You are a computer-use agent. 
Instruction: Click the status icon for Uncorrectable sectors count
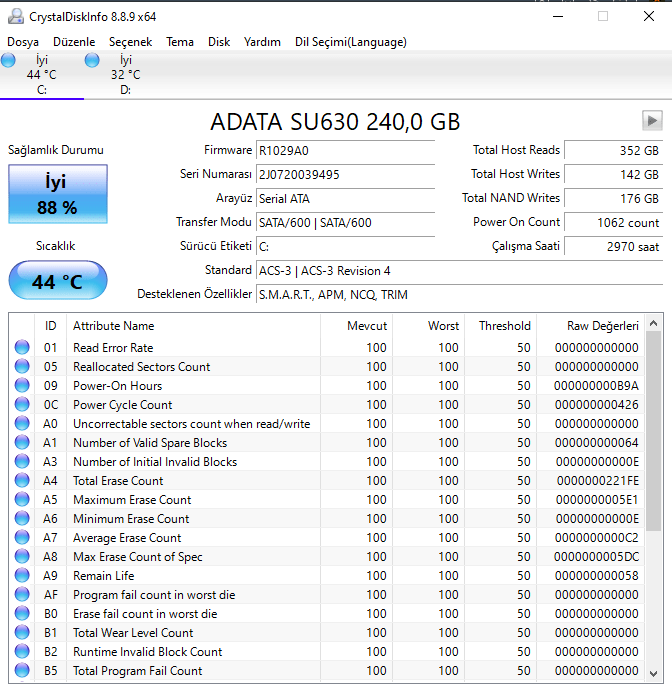22,423
